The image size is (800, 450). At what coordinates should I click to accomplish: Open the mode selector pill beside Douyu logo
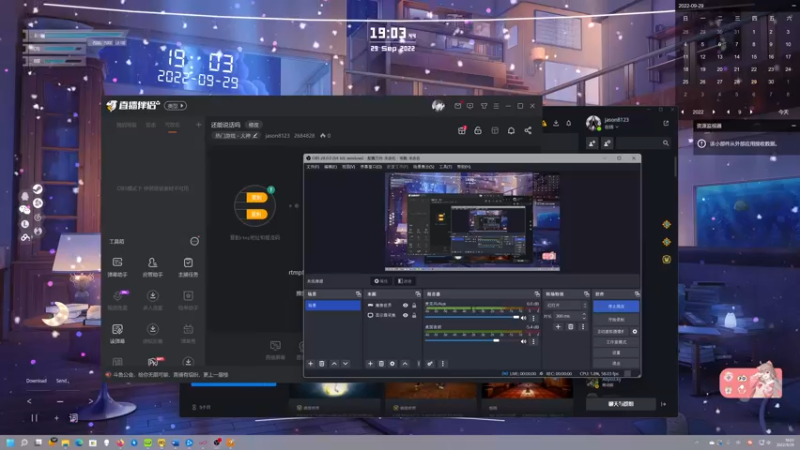pyautogui.click(x=176, y=106)
